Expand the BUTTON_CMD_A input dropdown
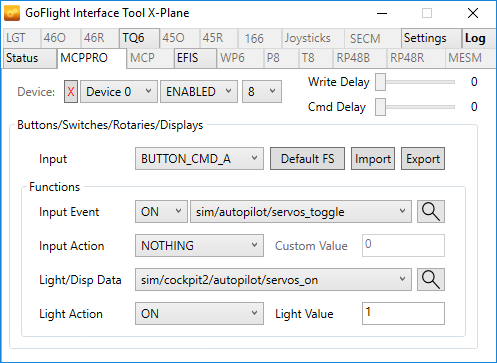This screenshot has height=363, width=497. point(199,159)
